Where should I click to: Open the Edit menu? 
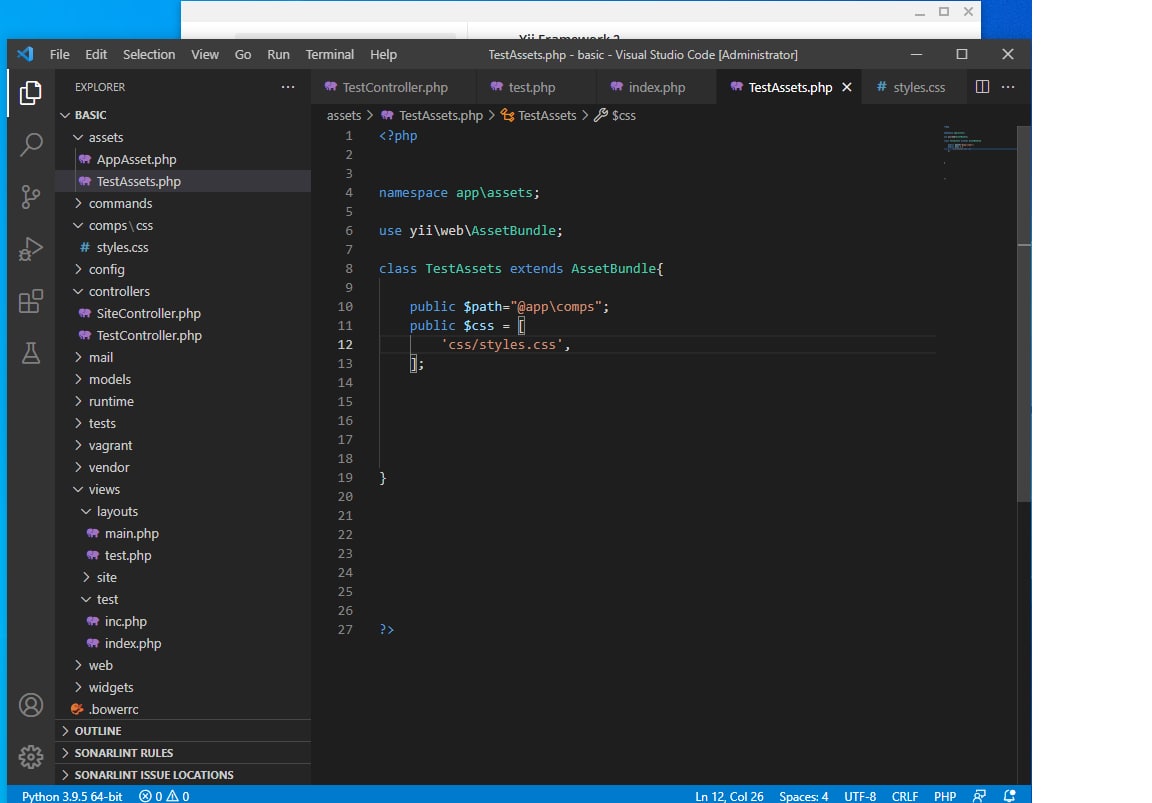pyautogui.click(x=96, y=54)
